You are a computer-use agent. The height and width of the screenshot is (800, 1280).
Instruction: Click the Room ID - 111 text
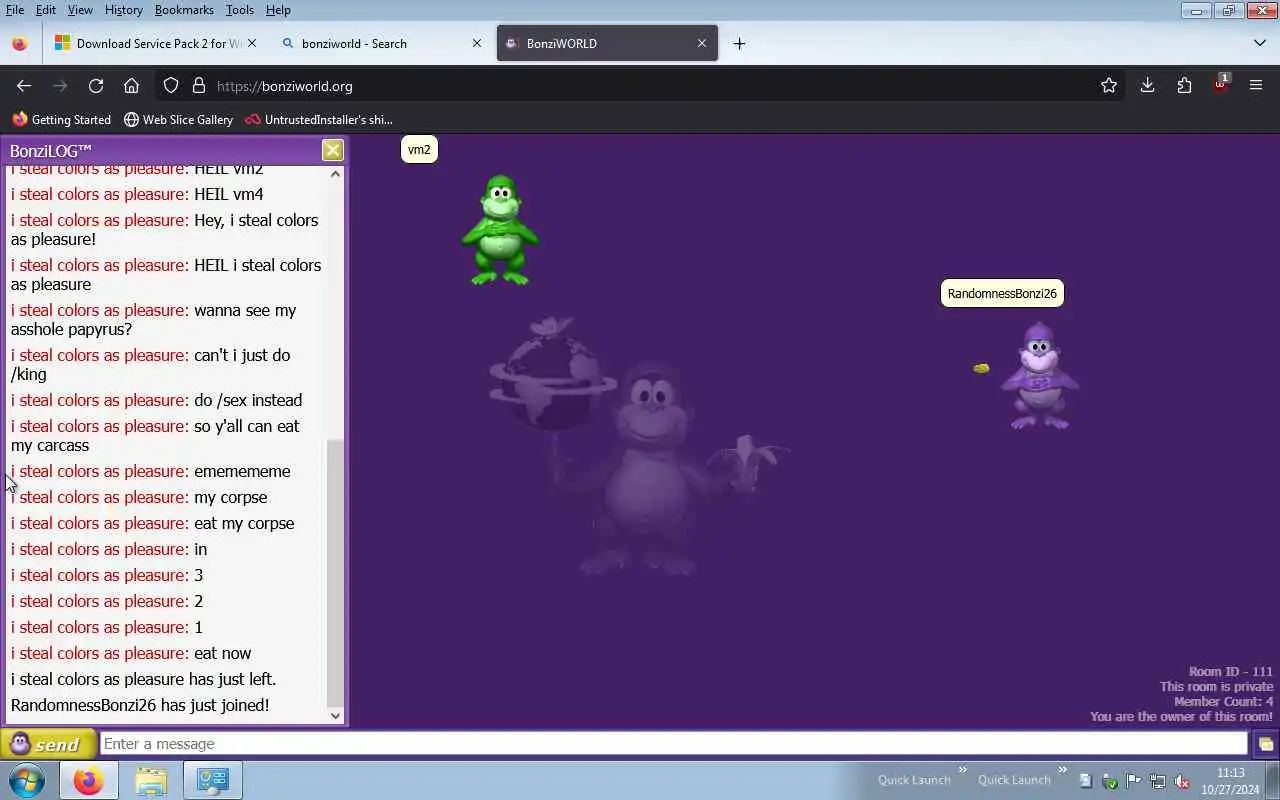point(1230,672)
